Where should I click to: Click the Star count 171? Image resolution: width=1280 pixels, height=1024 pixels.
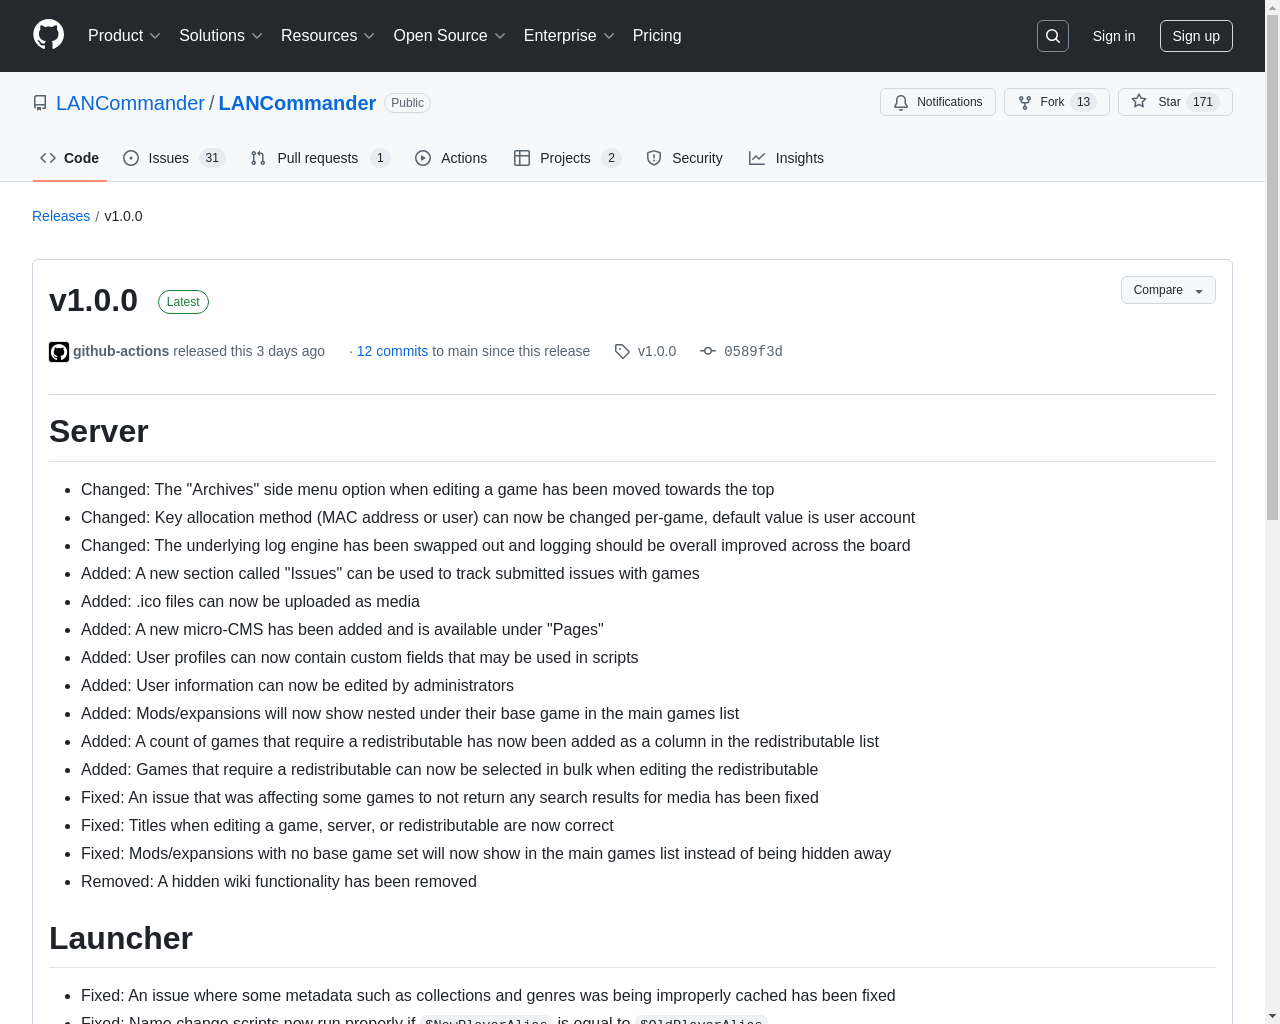click(x=1203, y=102)
